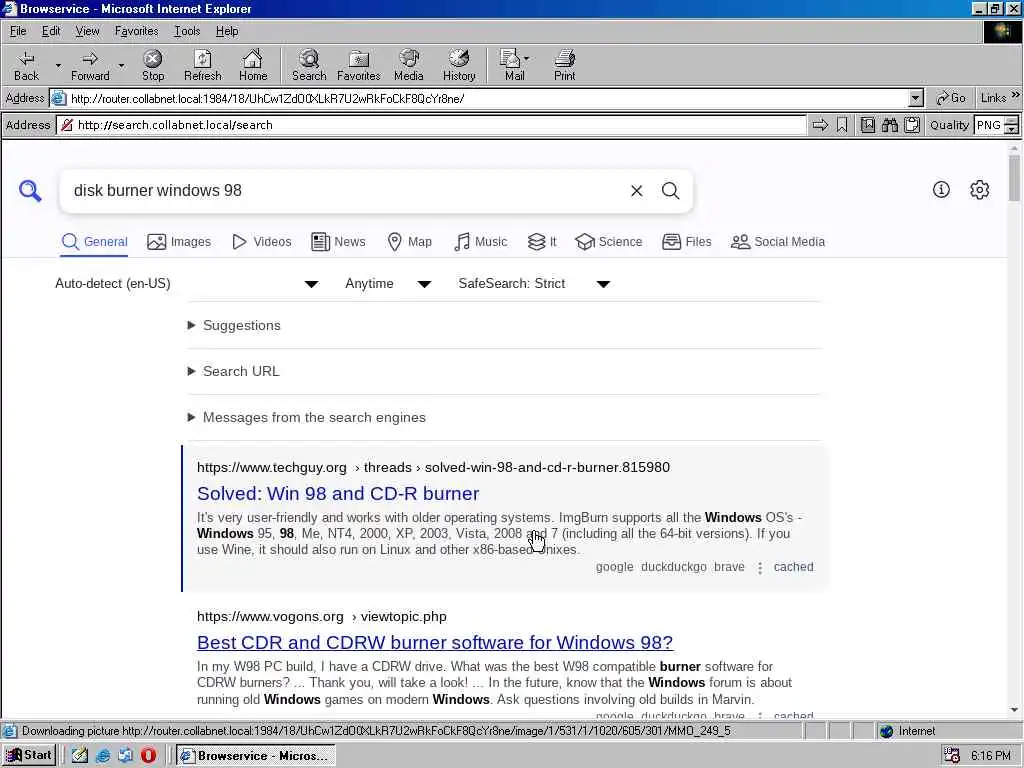Print the current page
This screenshot has width=1024, height=768.
[564, 65]
